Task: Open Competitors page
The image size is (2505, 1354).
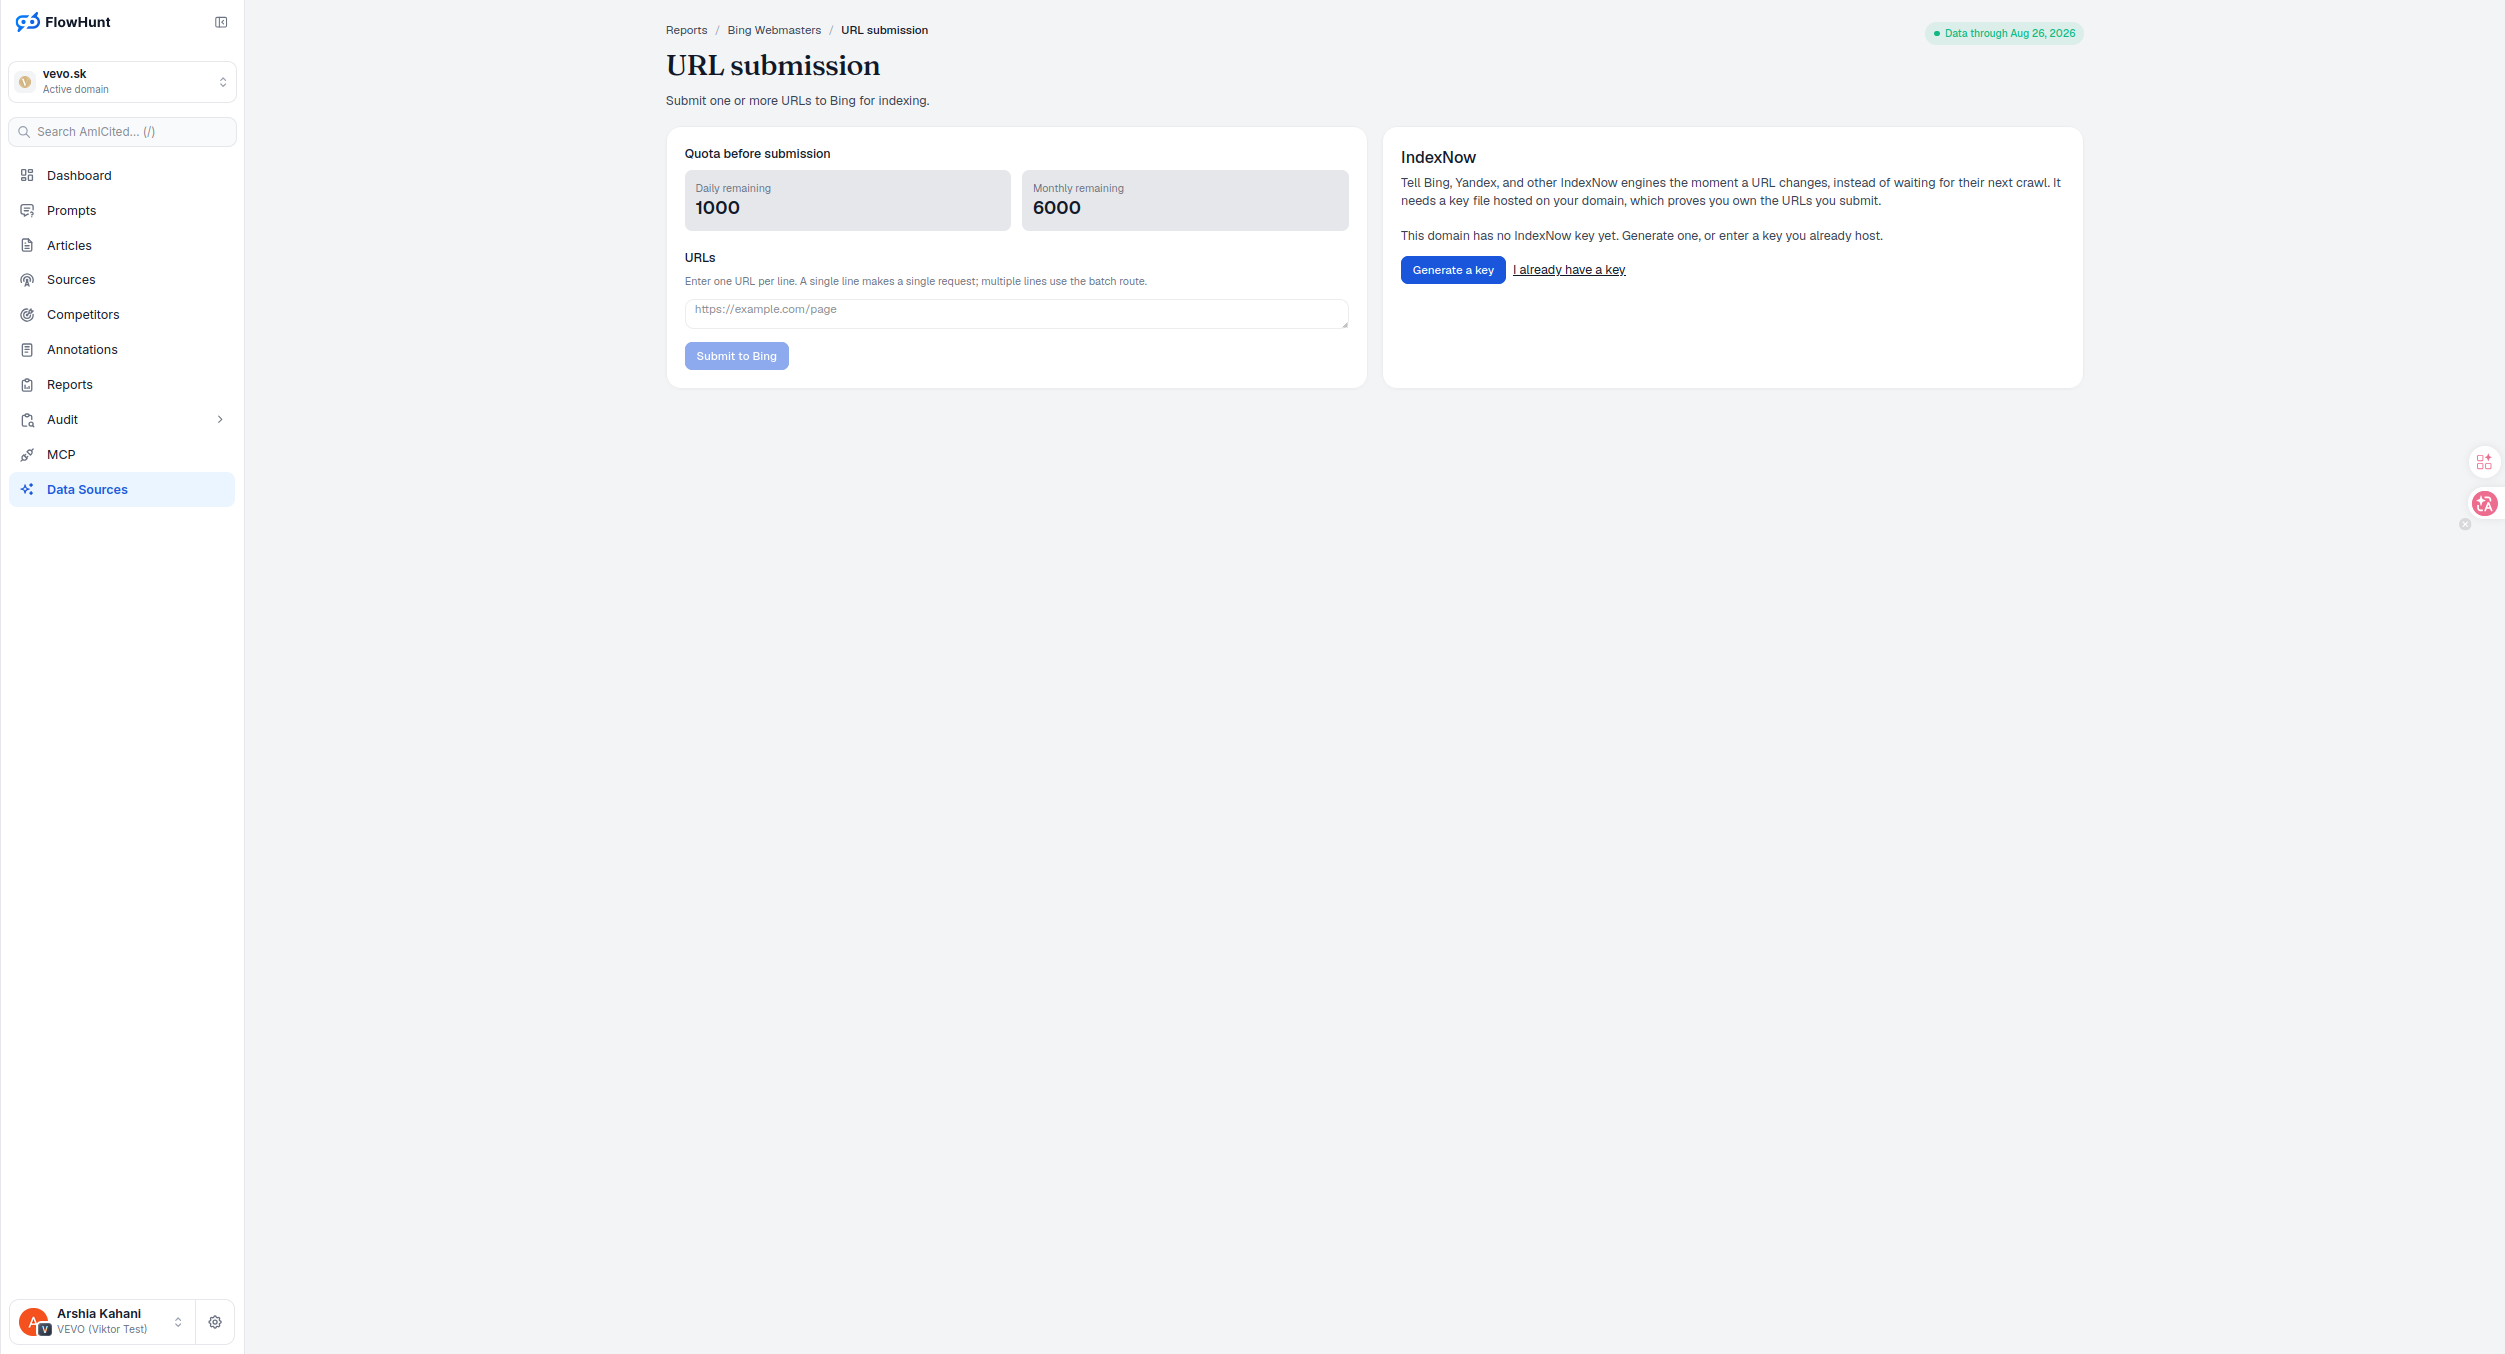Action: coord(122,315)
